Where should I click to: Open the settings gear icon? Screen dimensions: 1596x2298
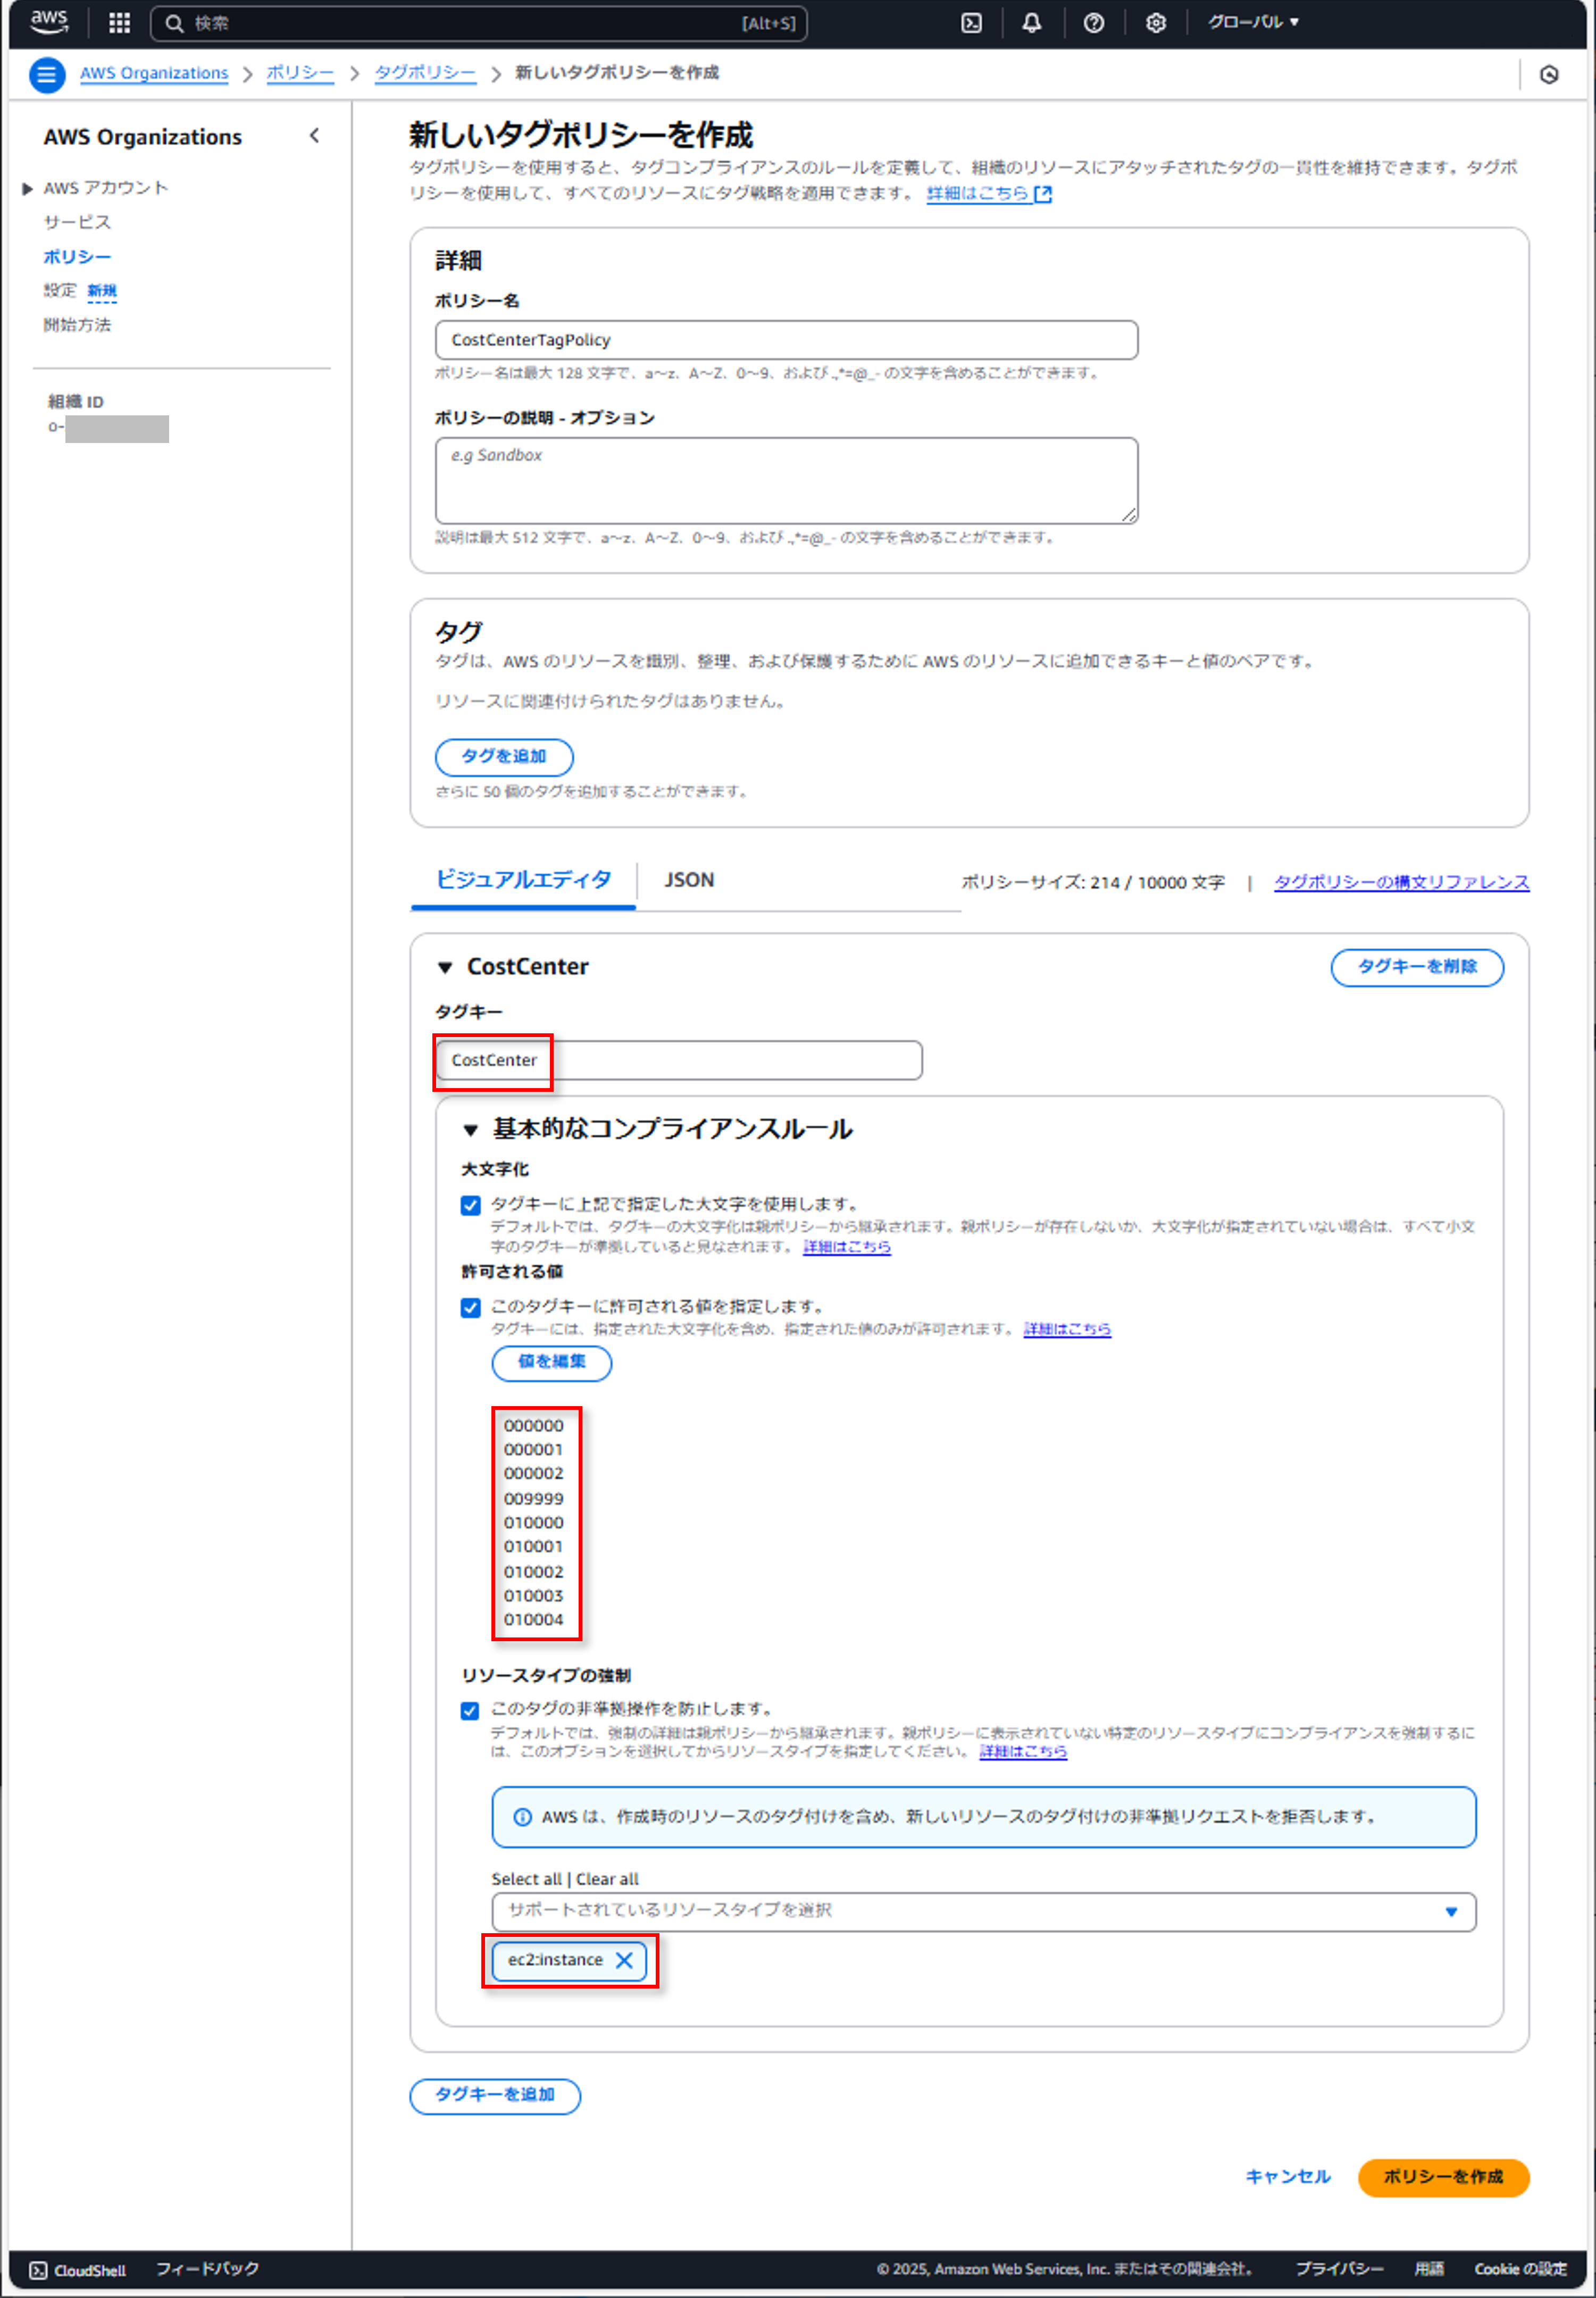pyautogui.click(x=1155, y=23)
